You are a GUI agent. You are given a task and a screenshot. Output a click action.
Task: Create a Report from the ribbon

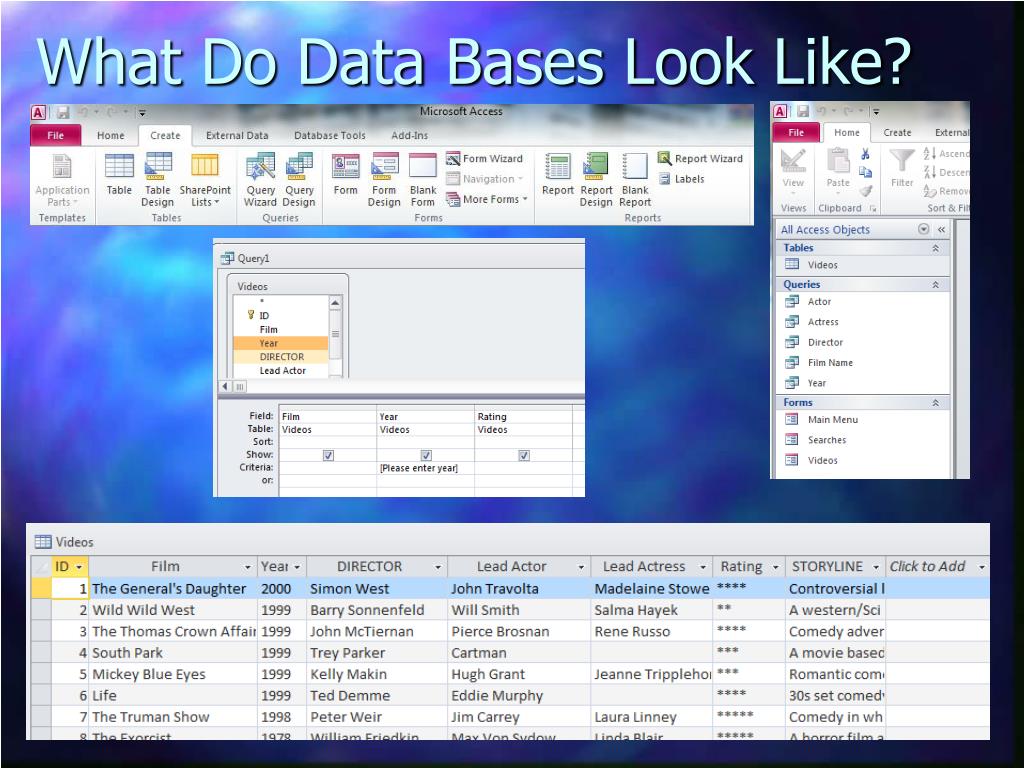click(x=558, y=174)
